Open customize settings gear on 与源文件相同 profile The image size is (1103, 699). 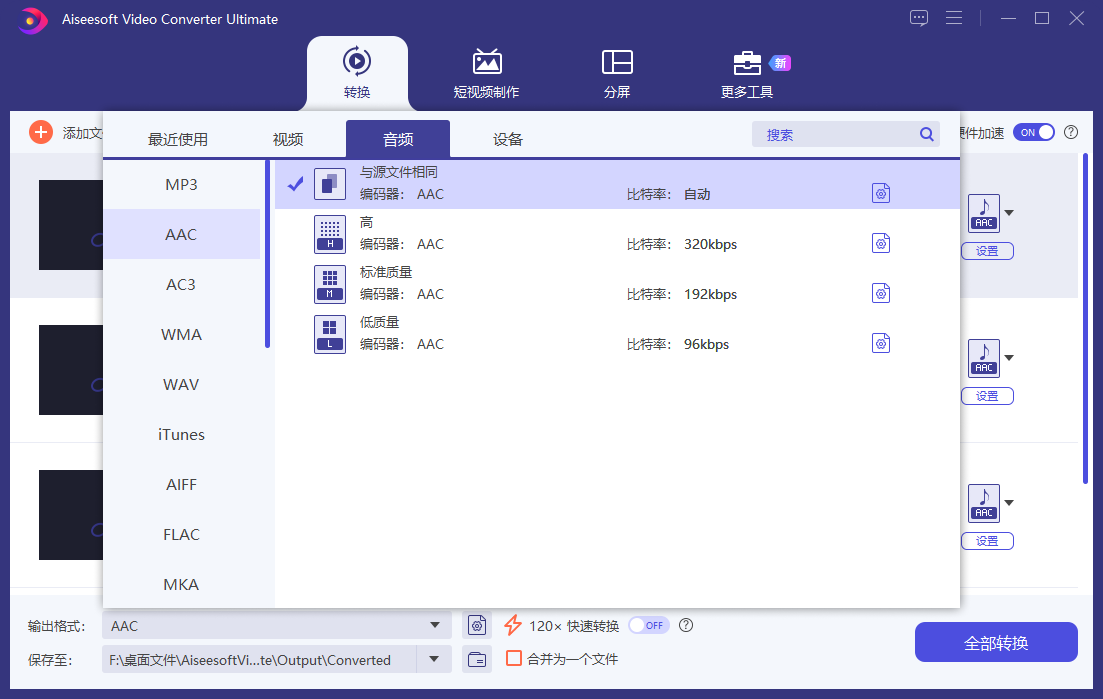(881, 192)
